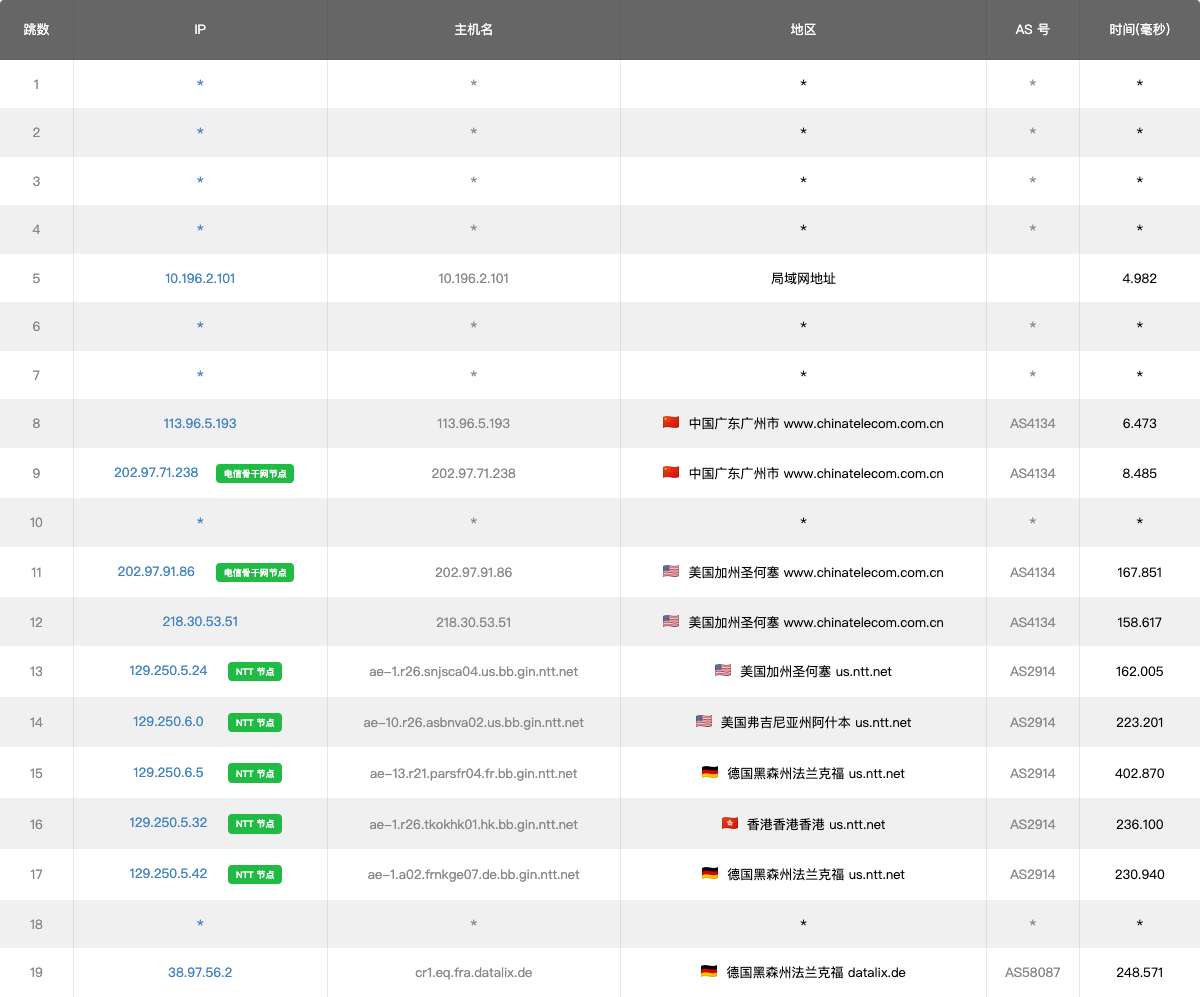Click the Hong Kong flag in hop 16
Viewport: 1200px width, 997px height.
730,824
